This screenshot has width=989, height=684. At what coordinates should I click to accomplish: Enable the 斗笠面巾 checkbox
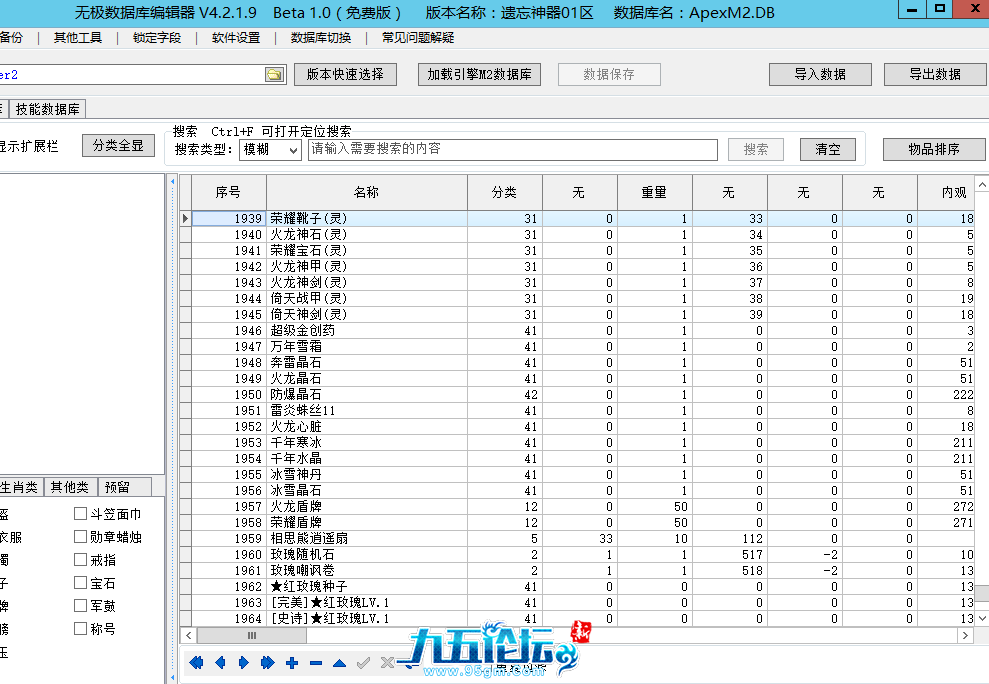[81, 514]
